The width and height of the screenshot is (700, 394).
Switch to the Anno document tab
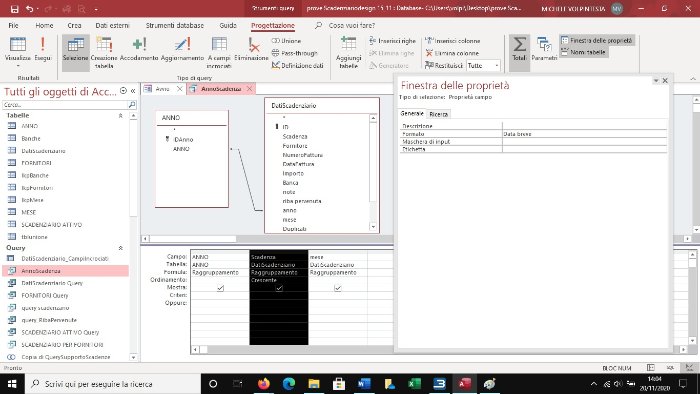(162, 89)
